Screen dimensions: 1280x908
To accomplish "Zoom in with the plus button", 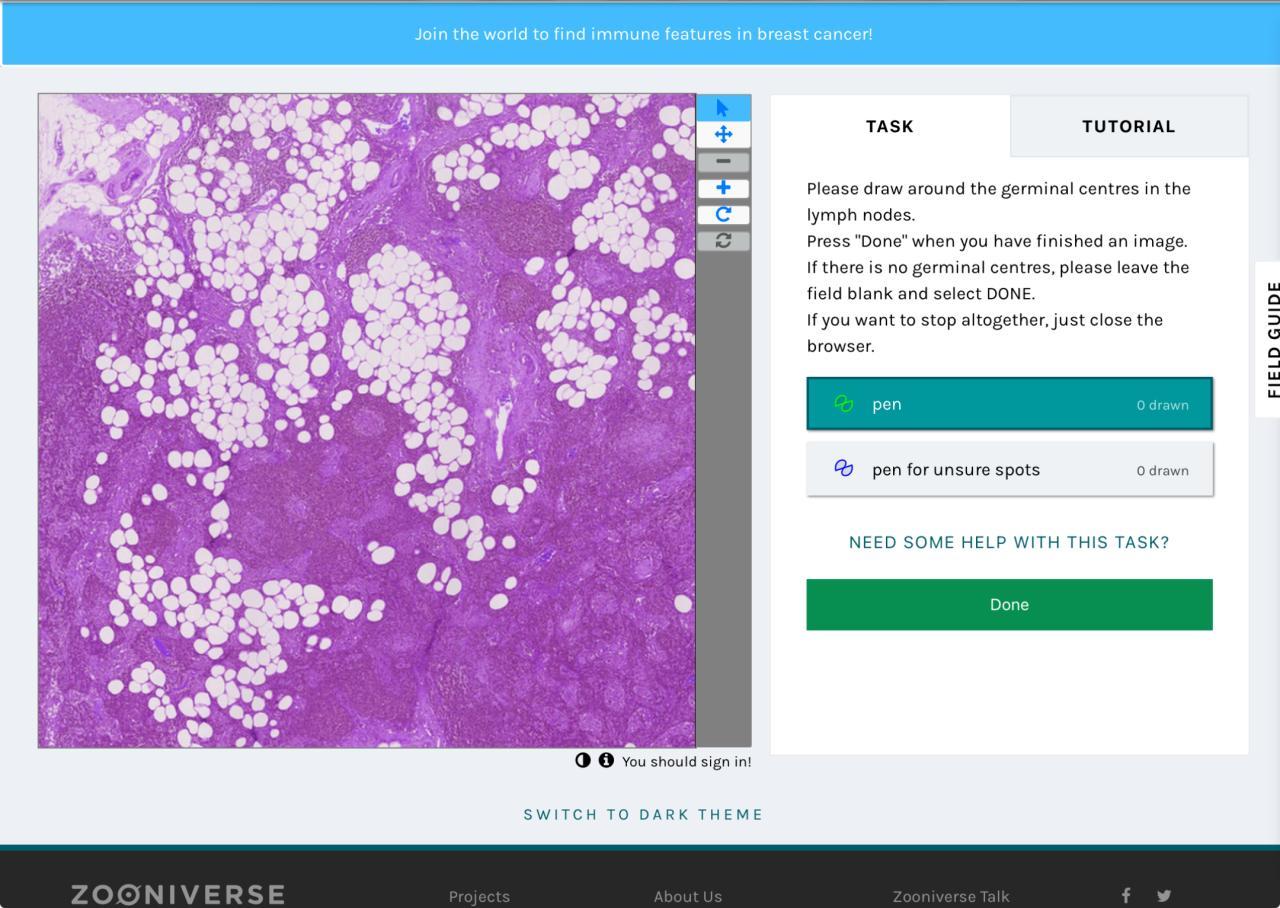I will click(x=723, y=187).
